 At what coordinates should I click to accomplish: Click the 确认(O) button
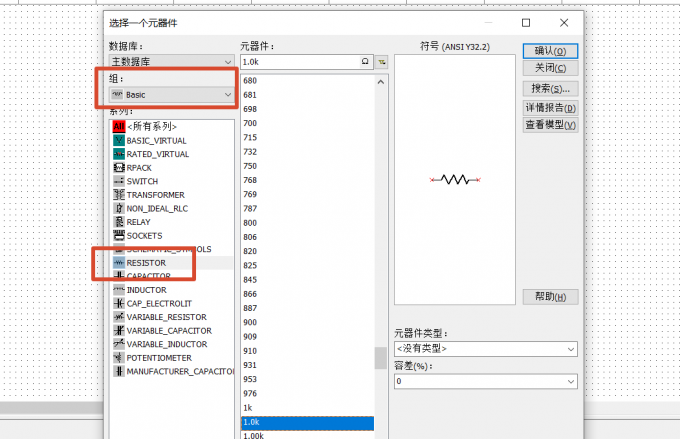click(550, 51)
